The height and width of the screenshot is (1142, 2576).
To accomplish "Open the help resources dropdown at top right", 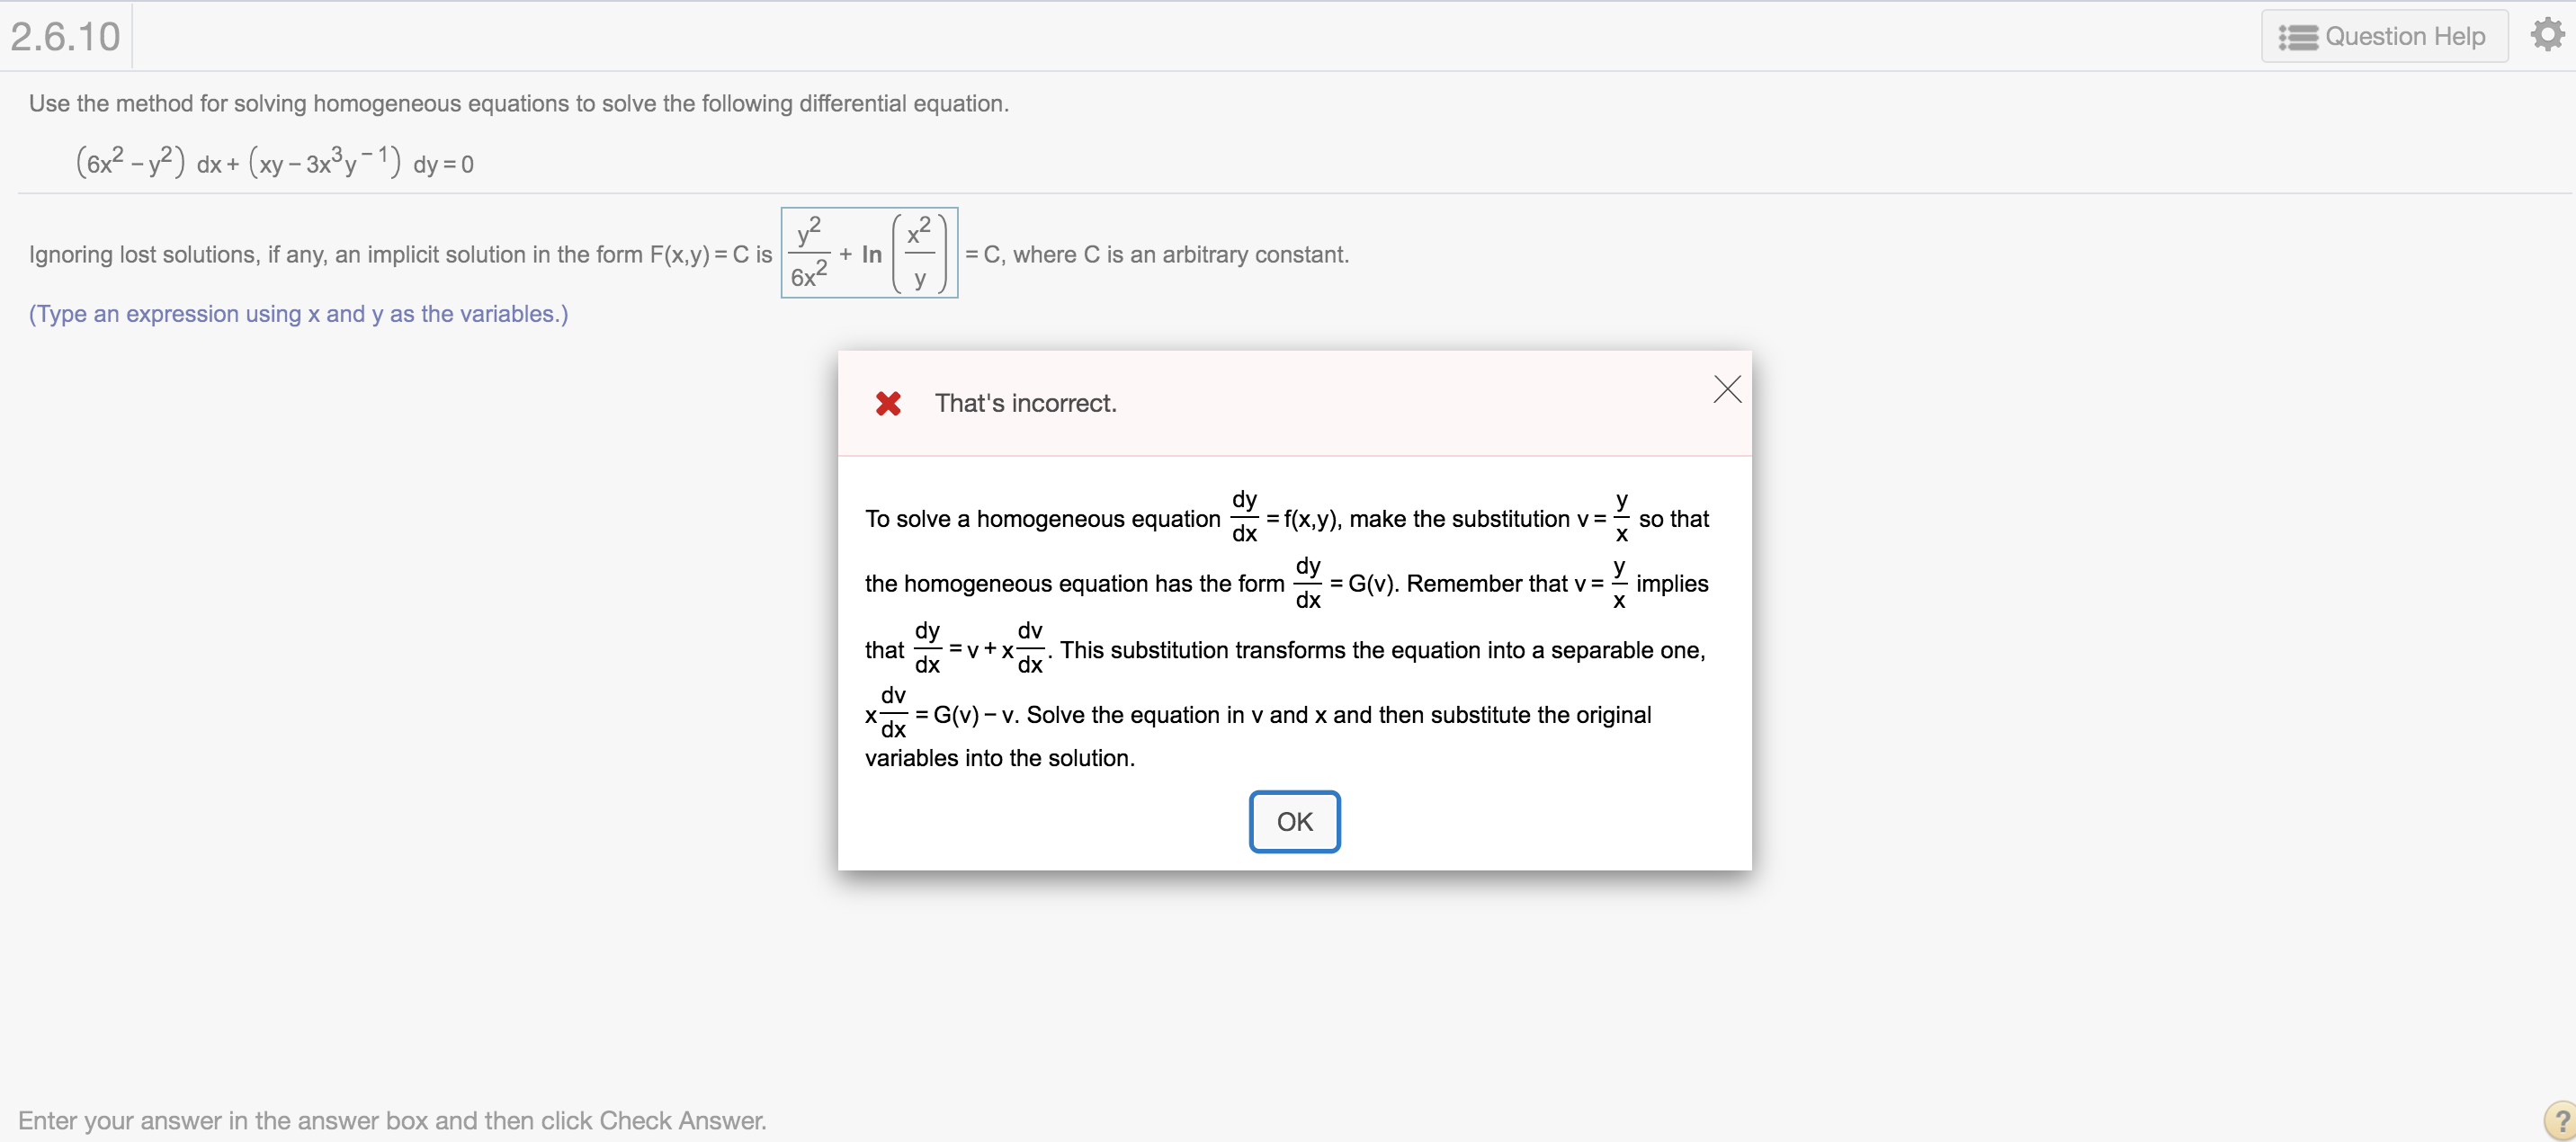I will point(2385,36).
